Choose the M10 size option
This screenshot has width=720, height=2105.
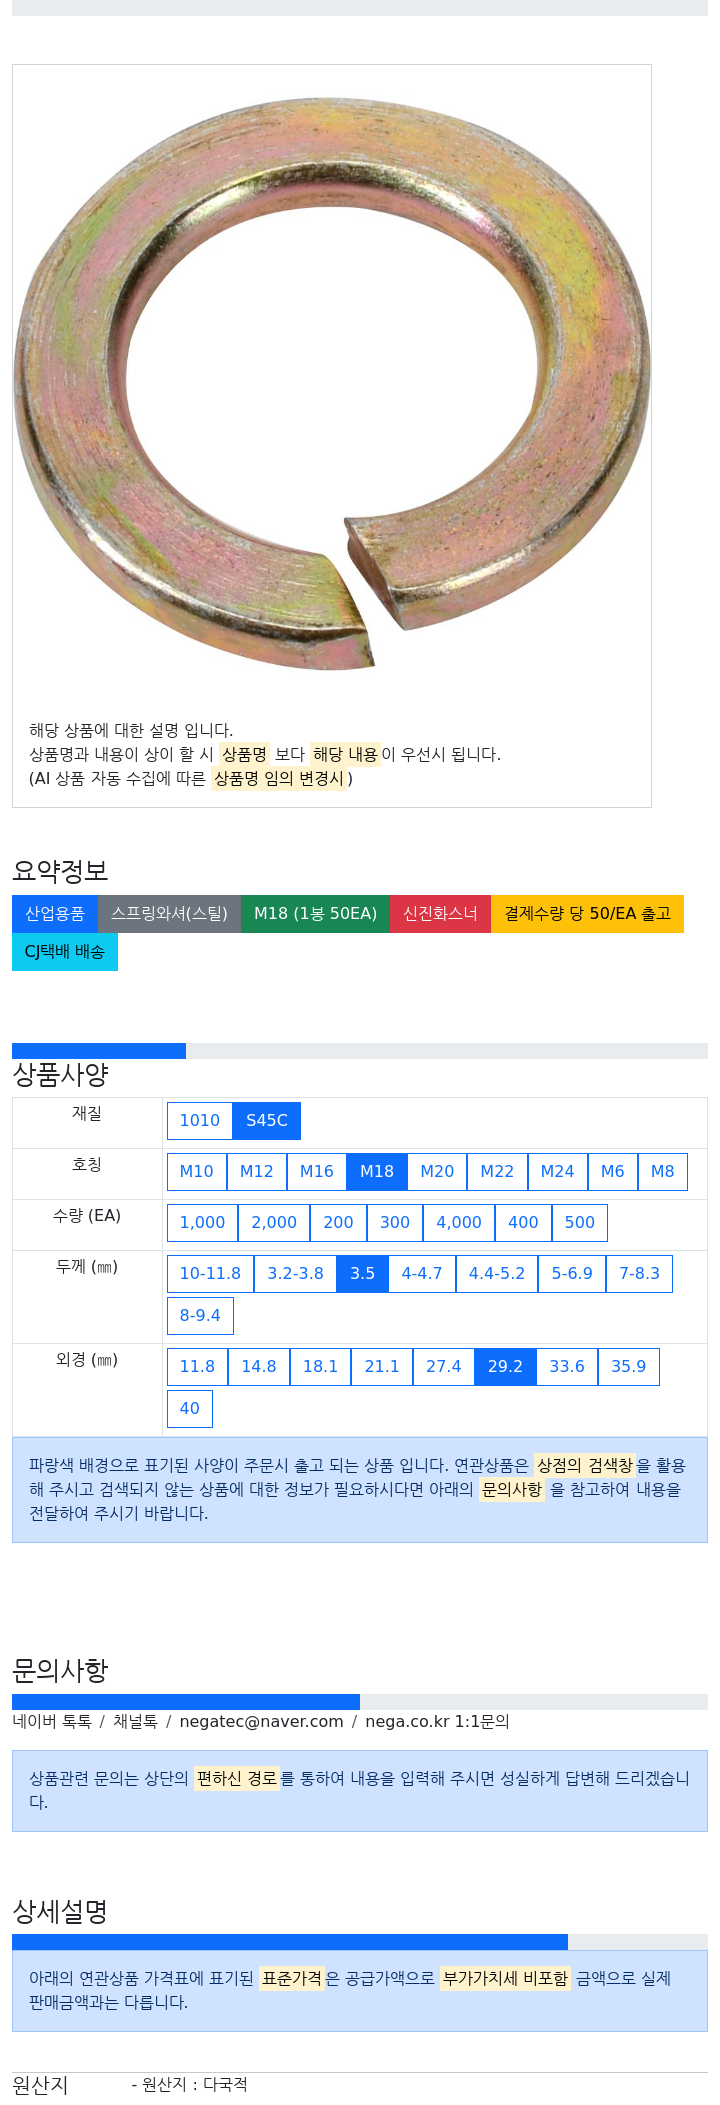[x=197, y=1172]
